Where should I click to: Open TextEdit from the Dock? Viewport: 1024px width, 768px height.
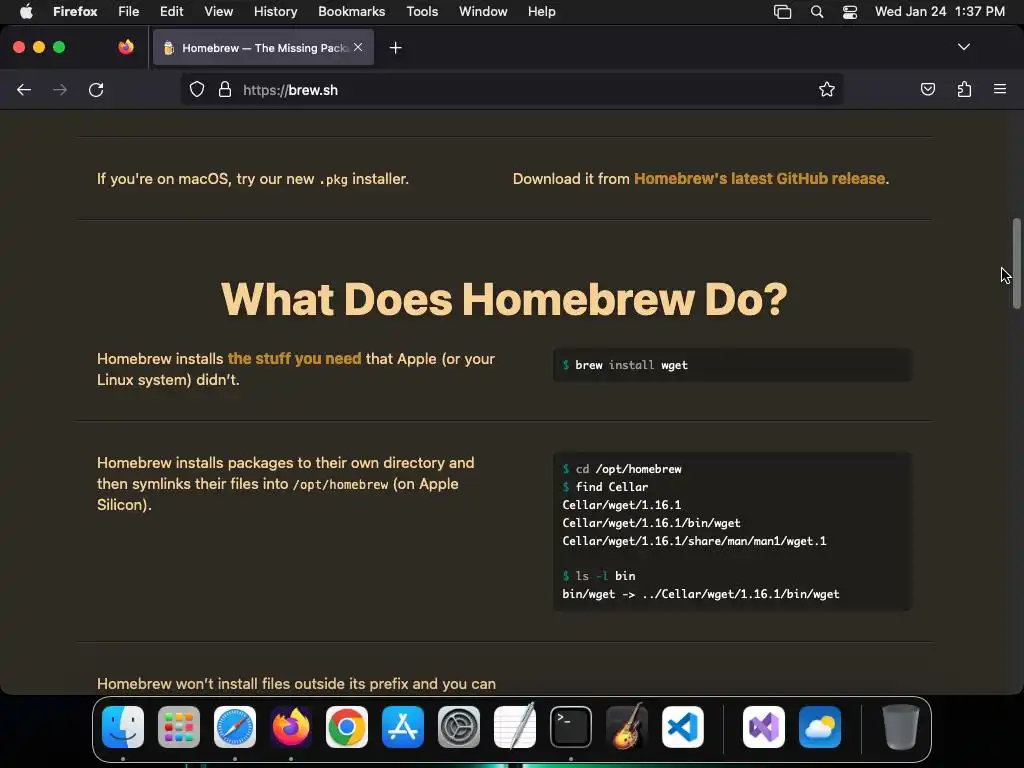click(515, 727)
